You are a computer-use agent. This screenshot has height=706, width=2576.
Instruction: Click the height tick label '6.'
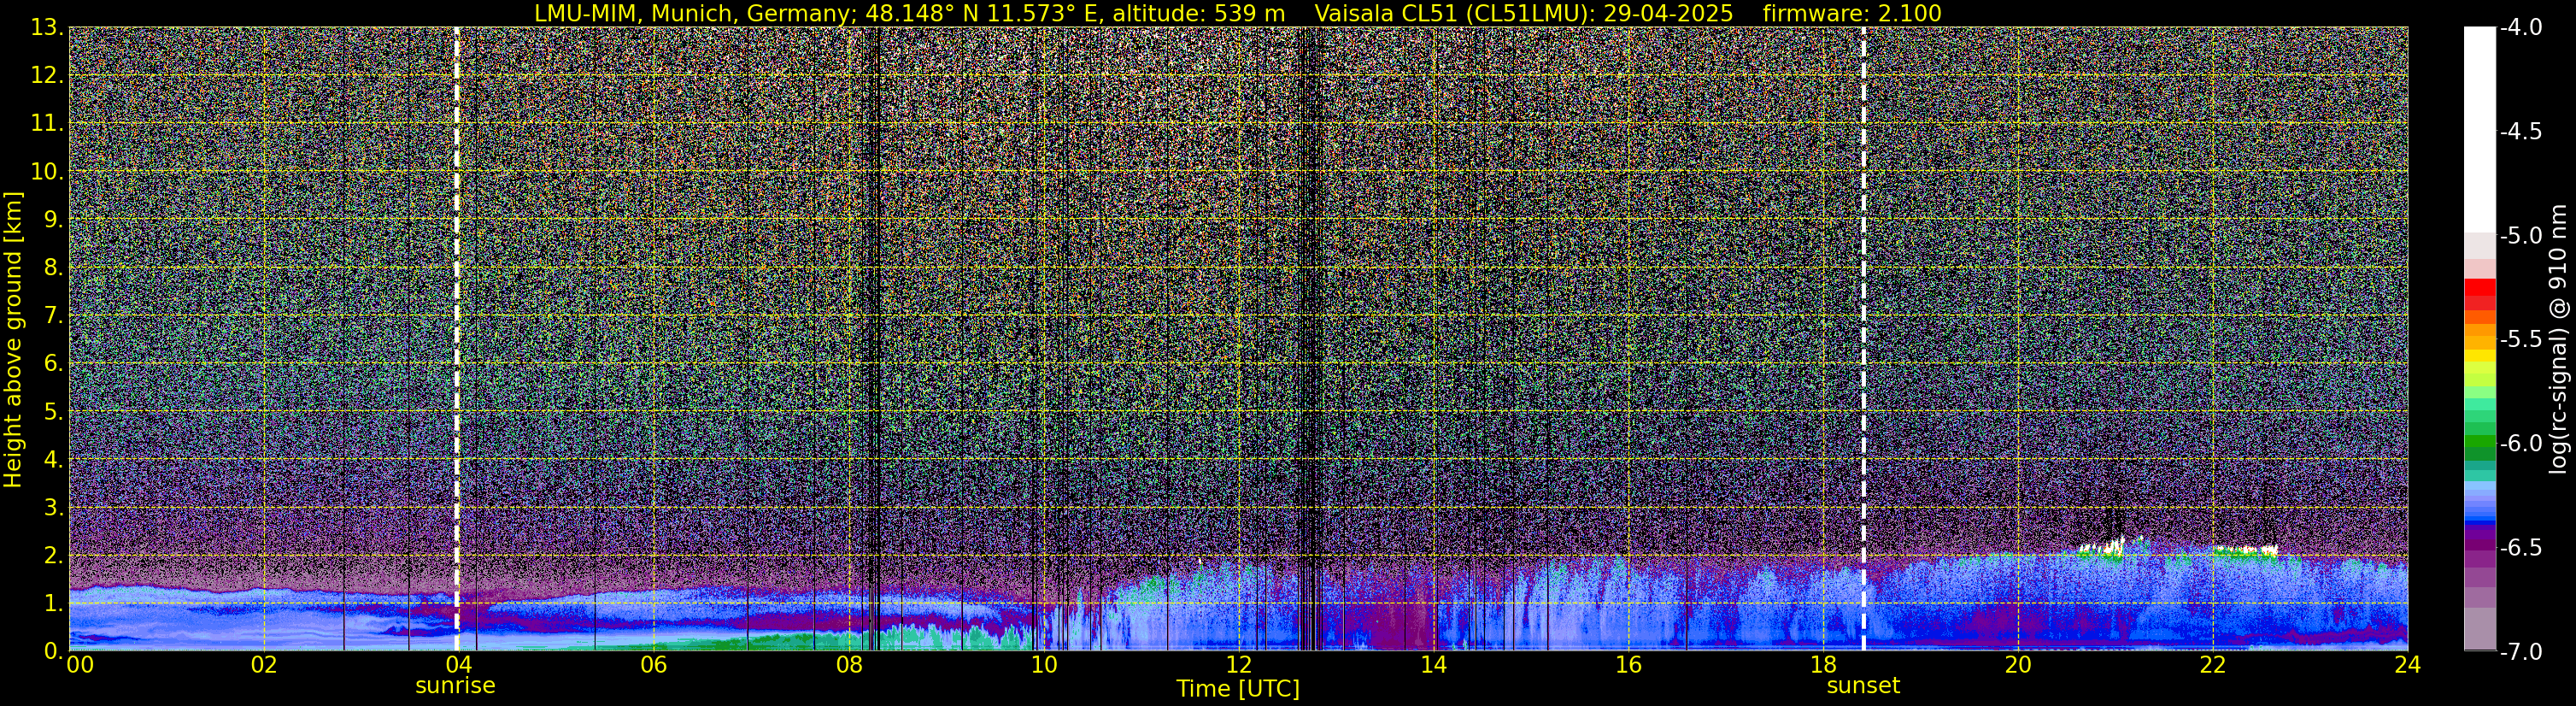point(54,363)
